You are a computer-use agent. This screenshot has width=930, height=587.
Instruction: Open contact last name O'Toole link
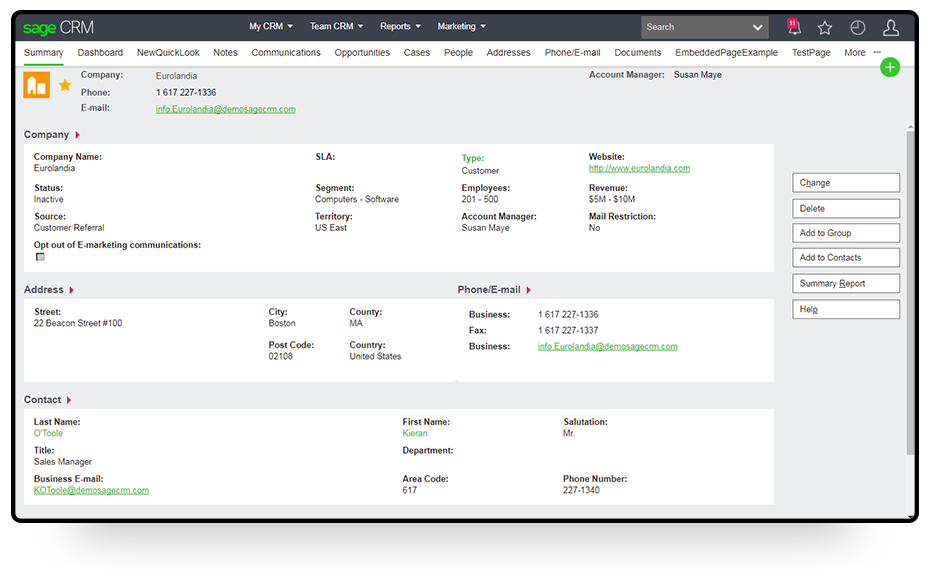point(48,433)
